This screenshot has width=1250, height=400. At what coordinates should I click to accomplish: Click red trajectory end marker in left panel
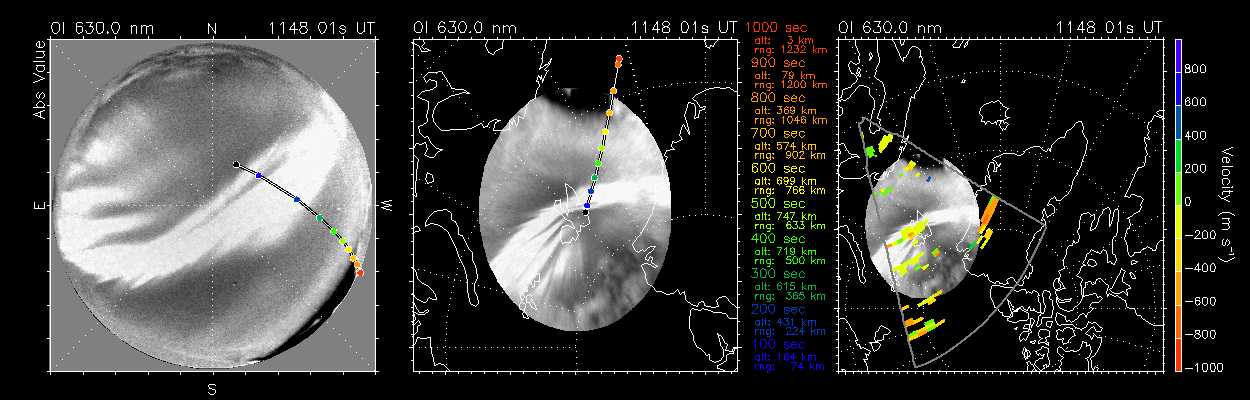point(360,272)
